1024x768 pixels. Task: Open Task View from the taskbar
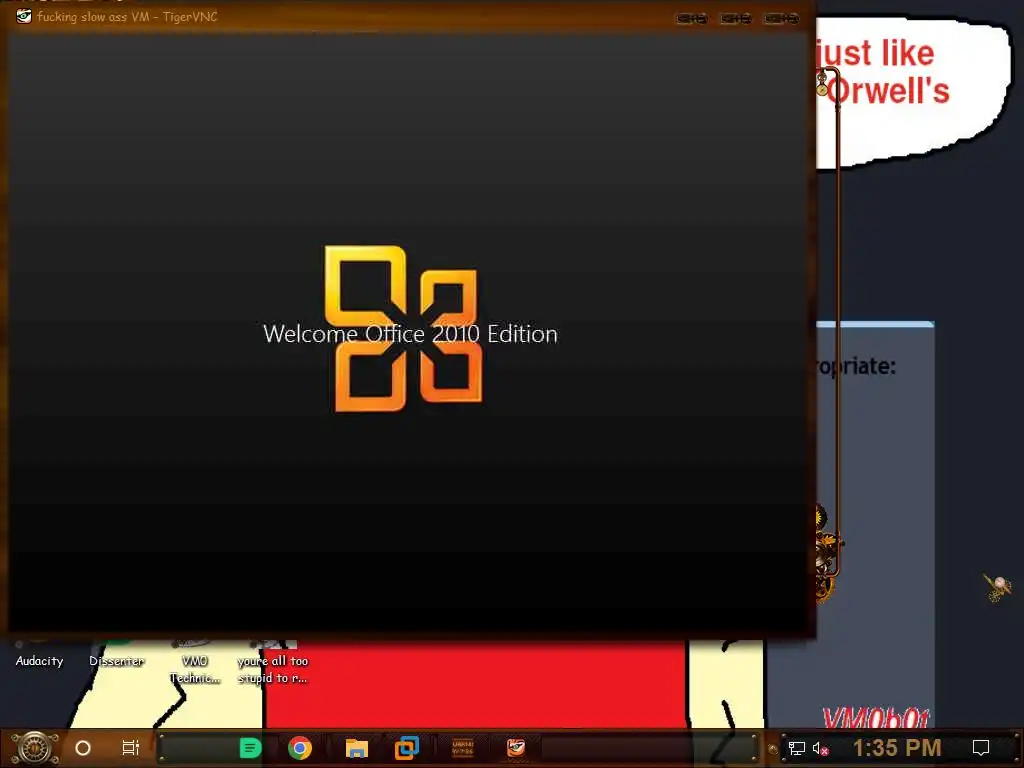[x=131, y=748]
